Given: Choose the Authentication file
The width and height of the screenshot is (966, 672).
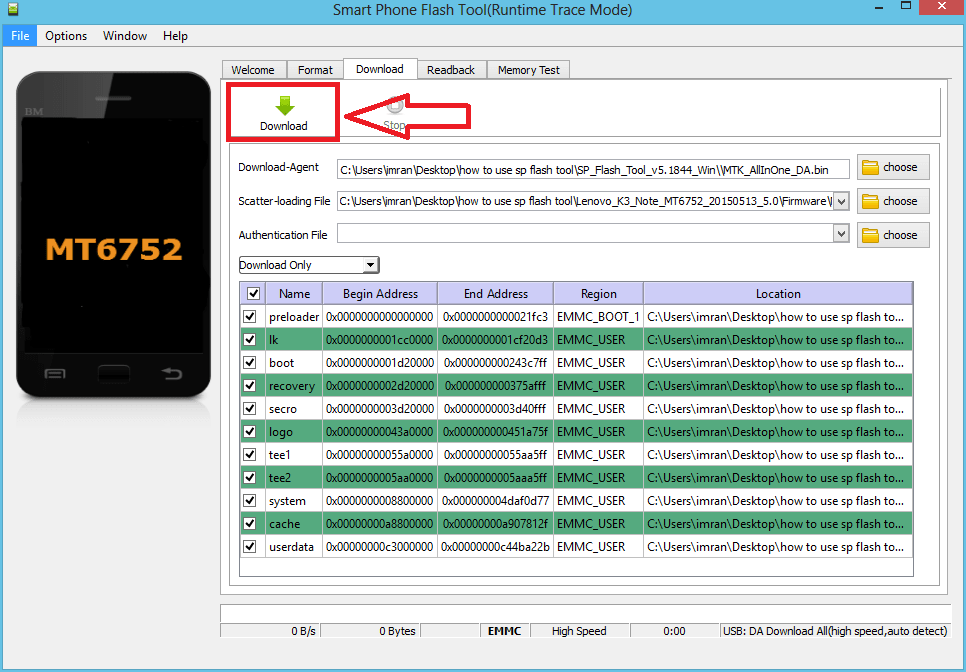Looking at the screenshot, I should tap(893, 235).
